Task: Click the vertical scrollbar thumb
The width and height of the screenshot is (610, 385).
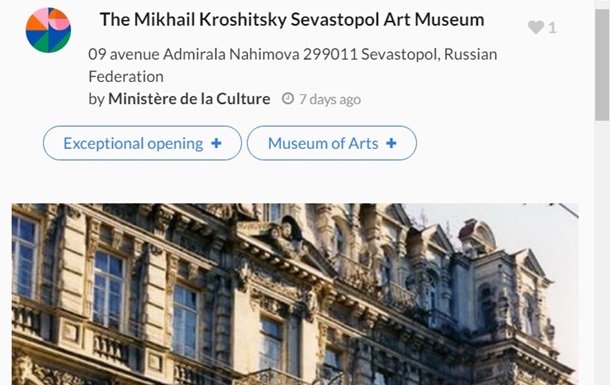Action: [602, 64]
